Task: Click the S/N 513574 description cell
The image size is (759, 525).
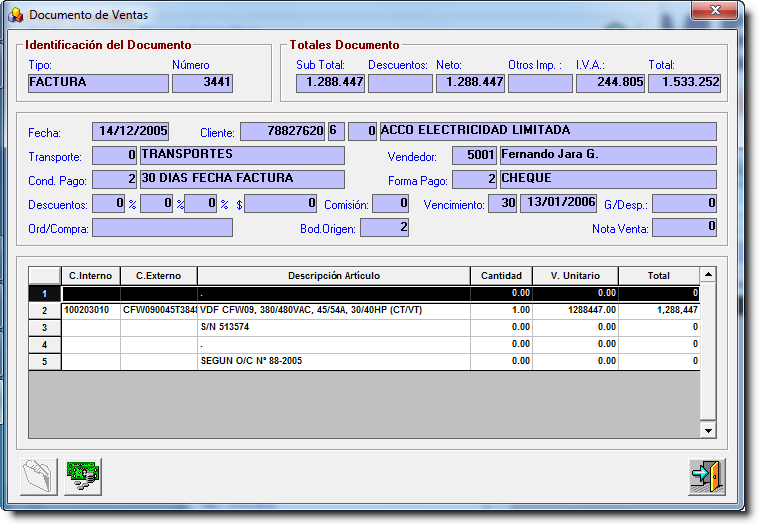Action: tap(334, 328)
